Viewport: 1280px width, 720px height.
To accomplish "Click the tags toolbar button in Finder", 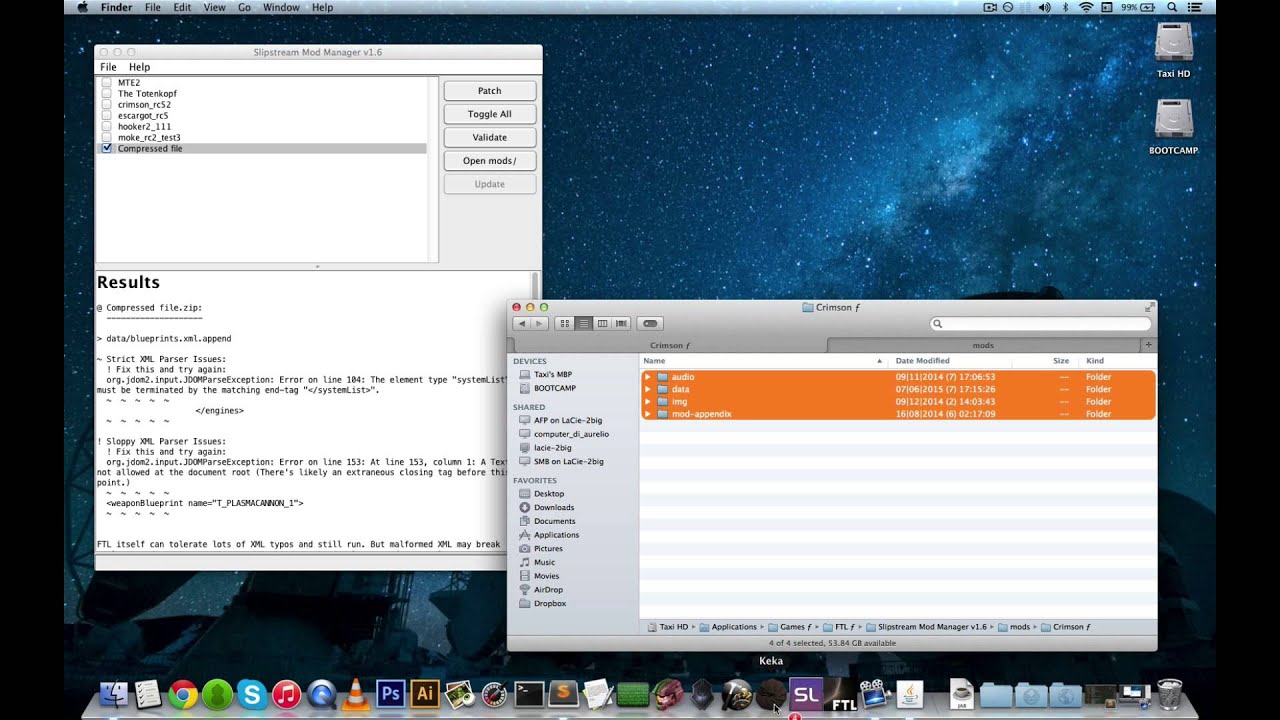I will tap(650, 323).
